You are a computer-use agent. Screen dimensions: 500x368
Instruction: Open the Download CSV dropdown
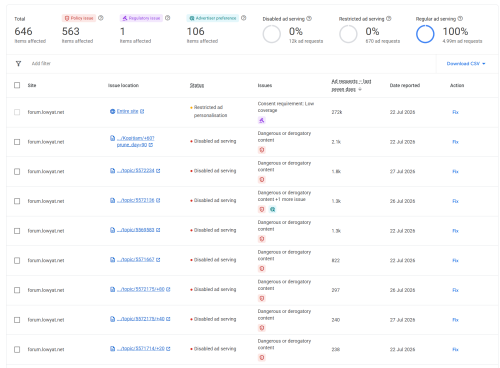466,64
